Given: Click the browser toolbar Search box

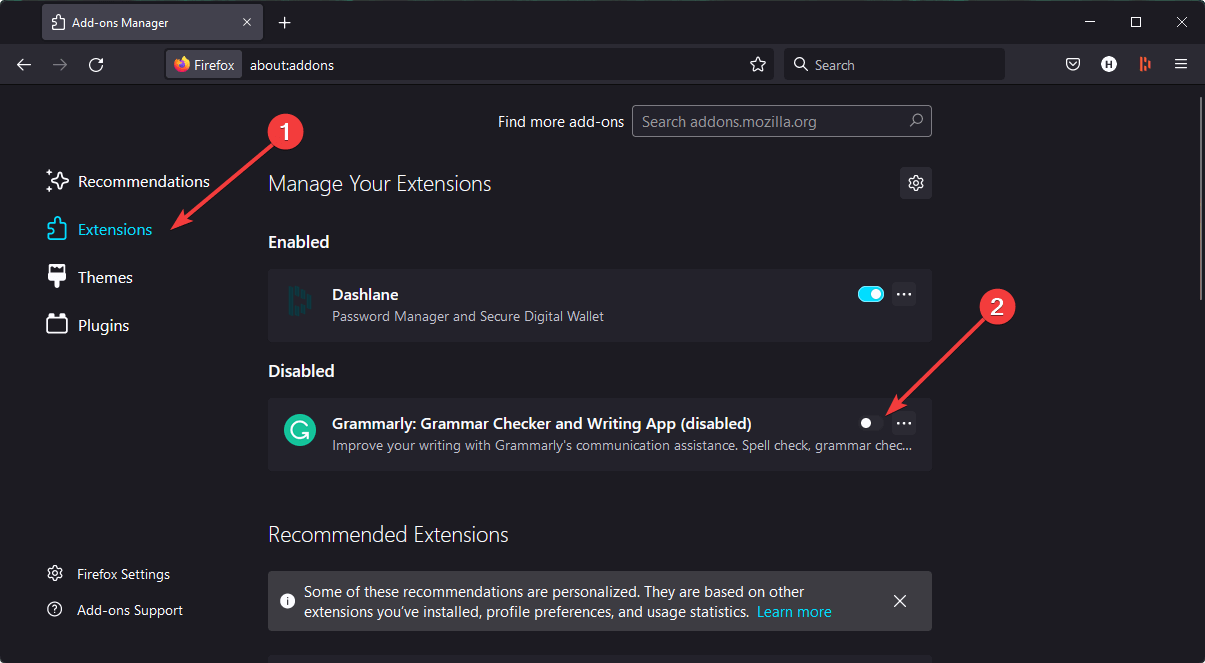Looking at the screenshot, I should tap(894, 65).
